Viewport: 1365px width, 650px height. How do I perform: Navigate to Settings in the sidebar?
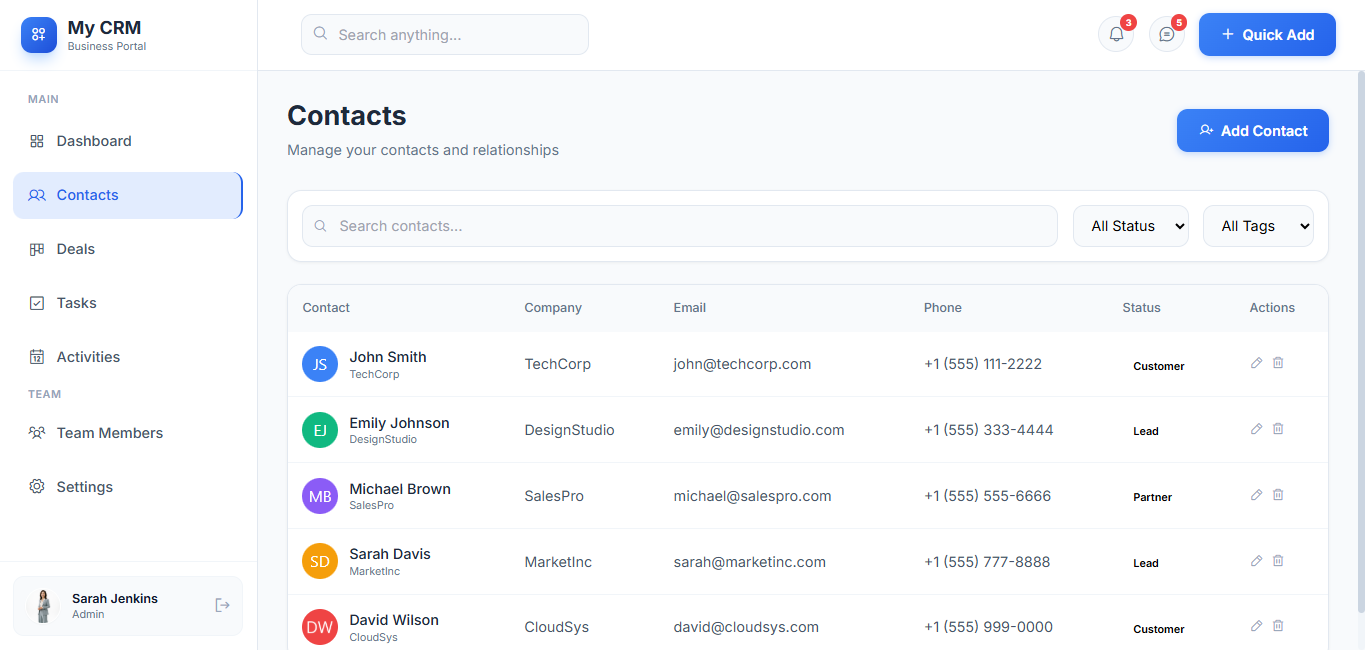(x=85, y=487)
